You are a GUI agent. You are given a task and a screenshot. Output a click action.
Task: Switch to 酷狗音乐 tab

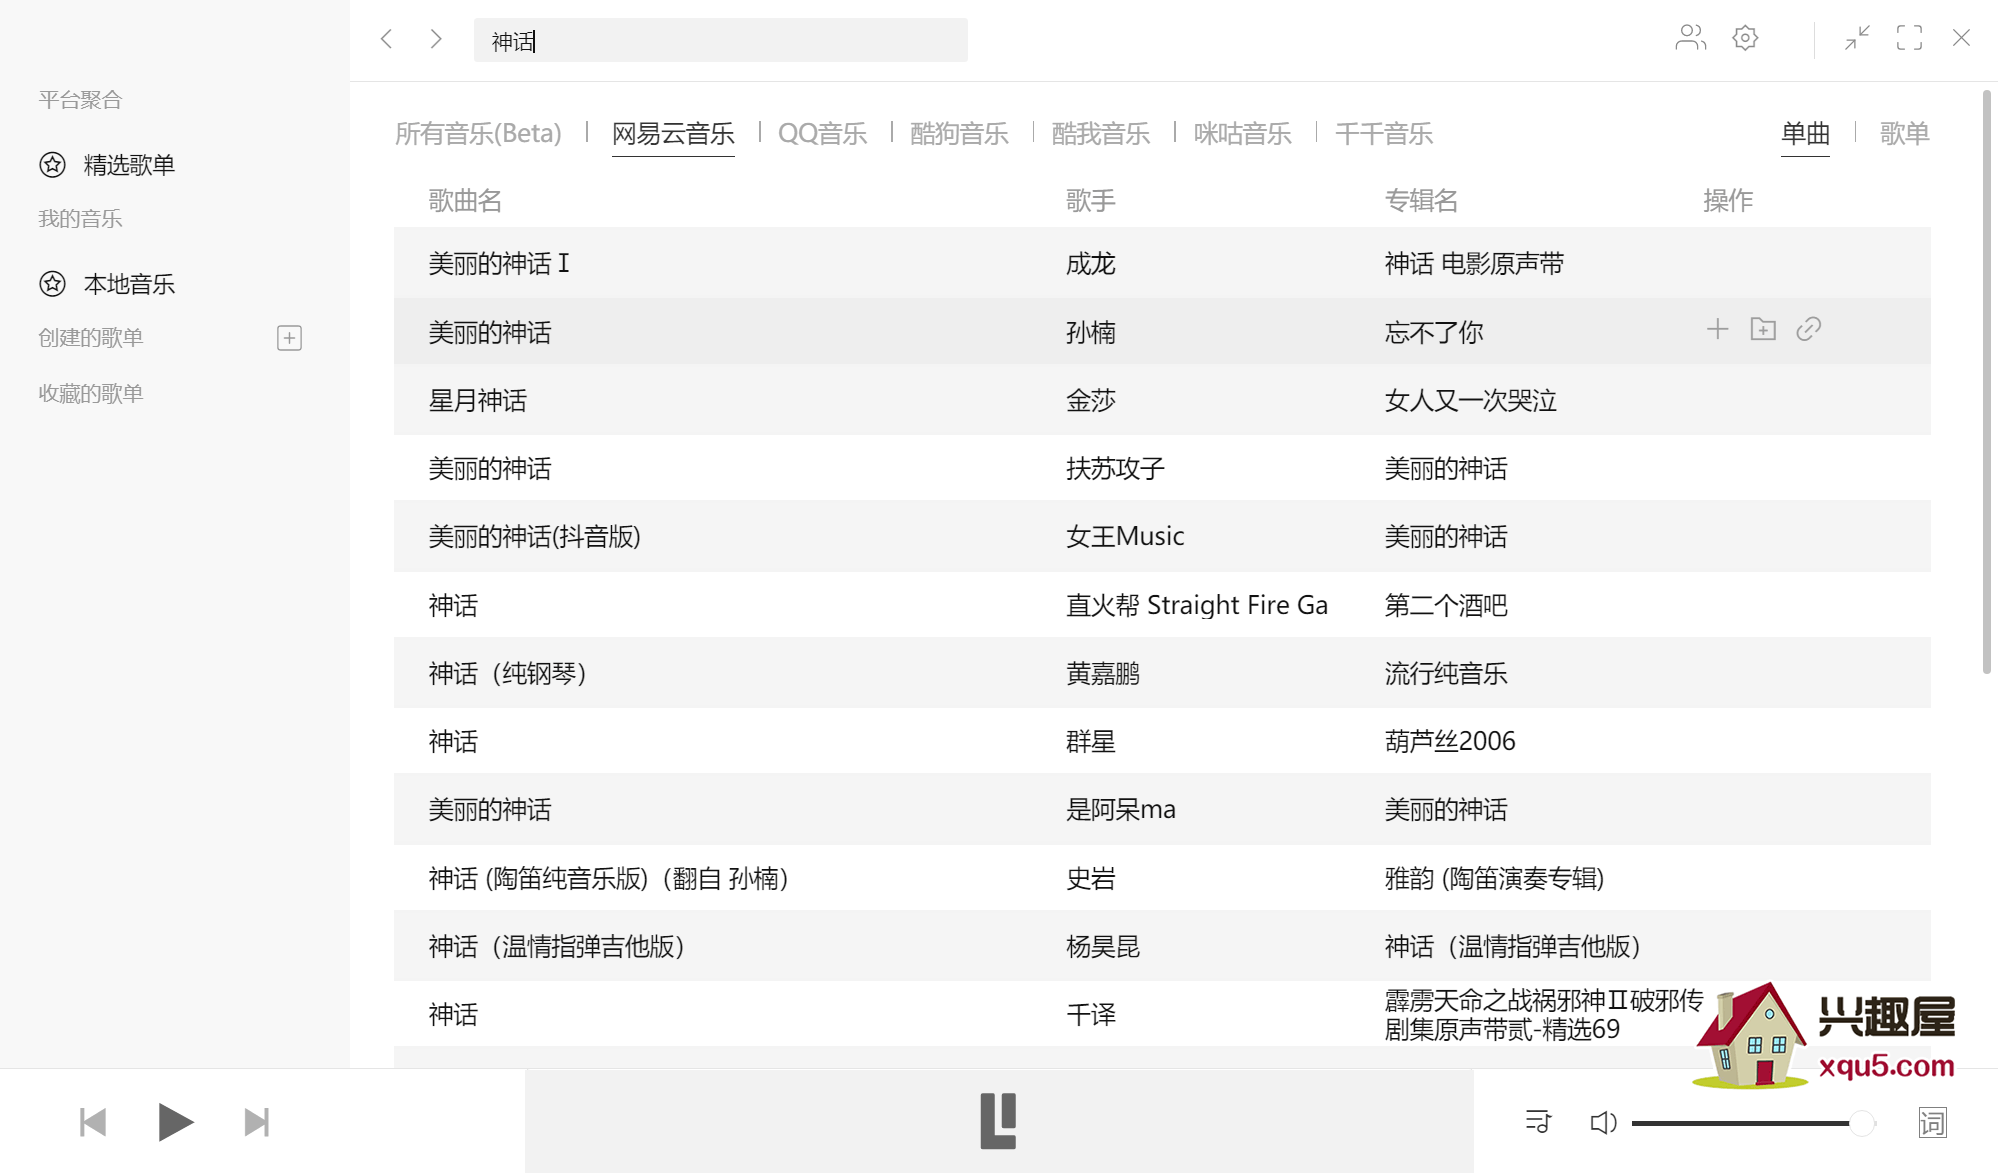tap(959, 133)
